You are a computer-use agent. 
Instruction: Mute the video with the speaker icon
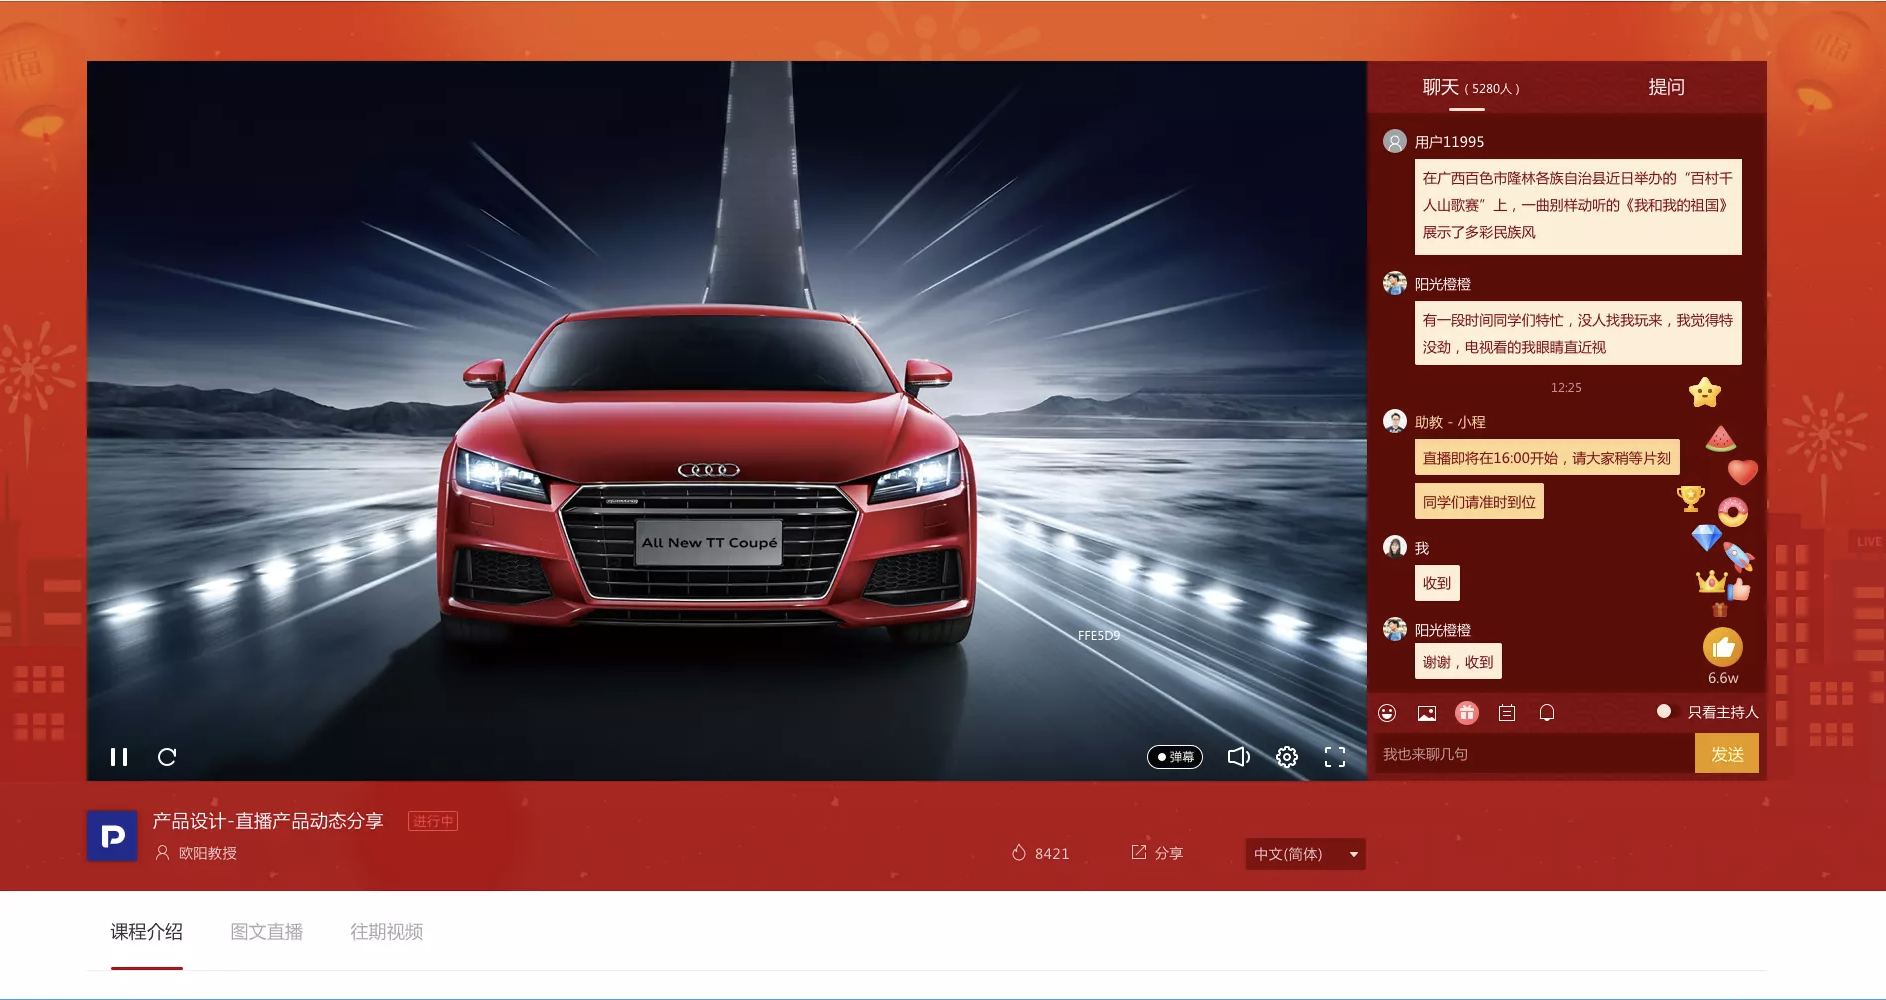(1239, 757)
